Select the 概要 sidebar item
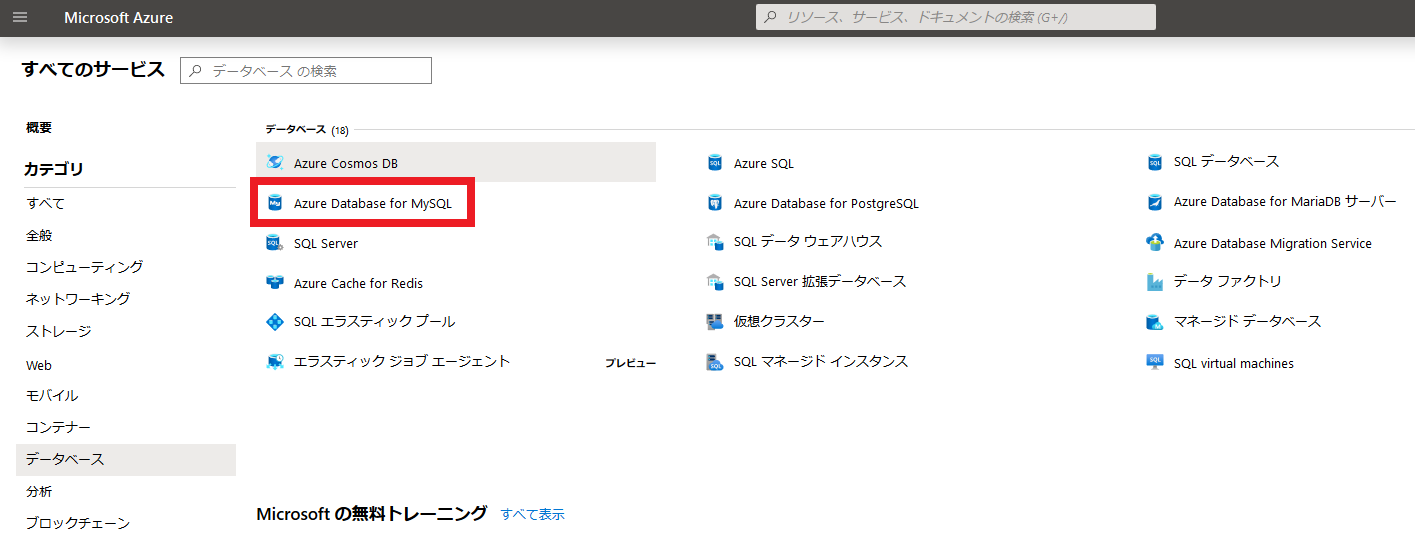1415x537 pixels. pos(39,128)
